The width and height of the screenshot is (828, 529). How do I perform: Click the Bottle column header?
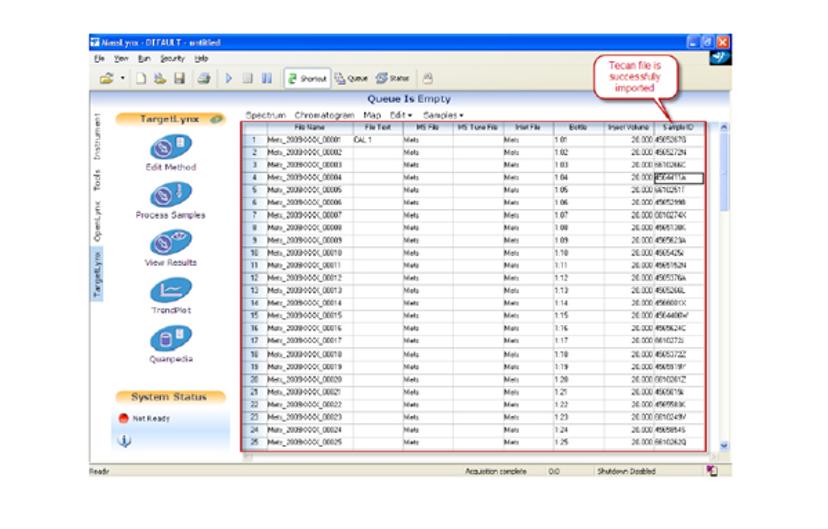pos(578,127)
